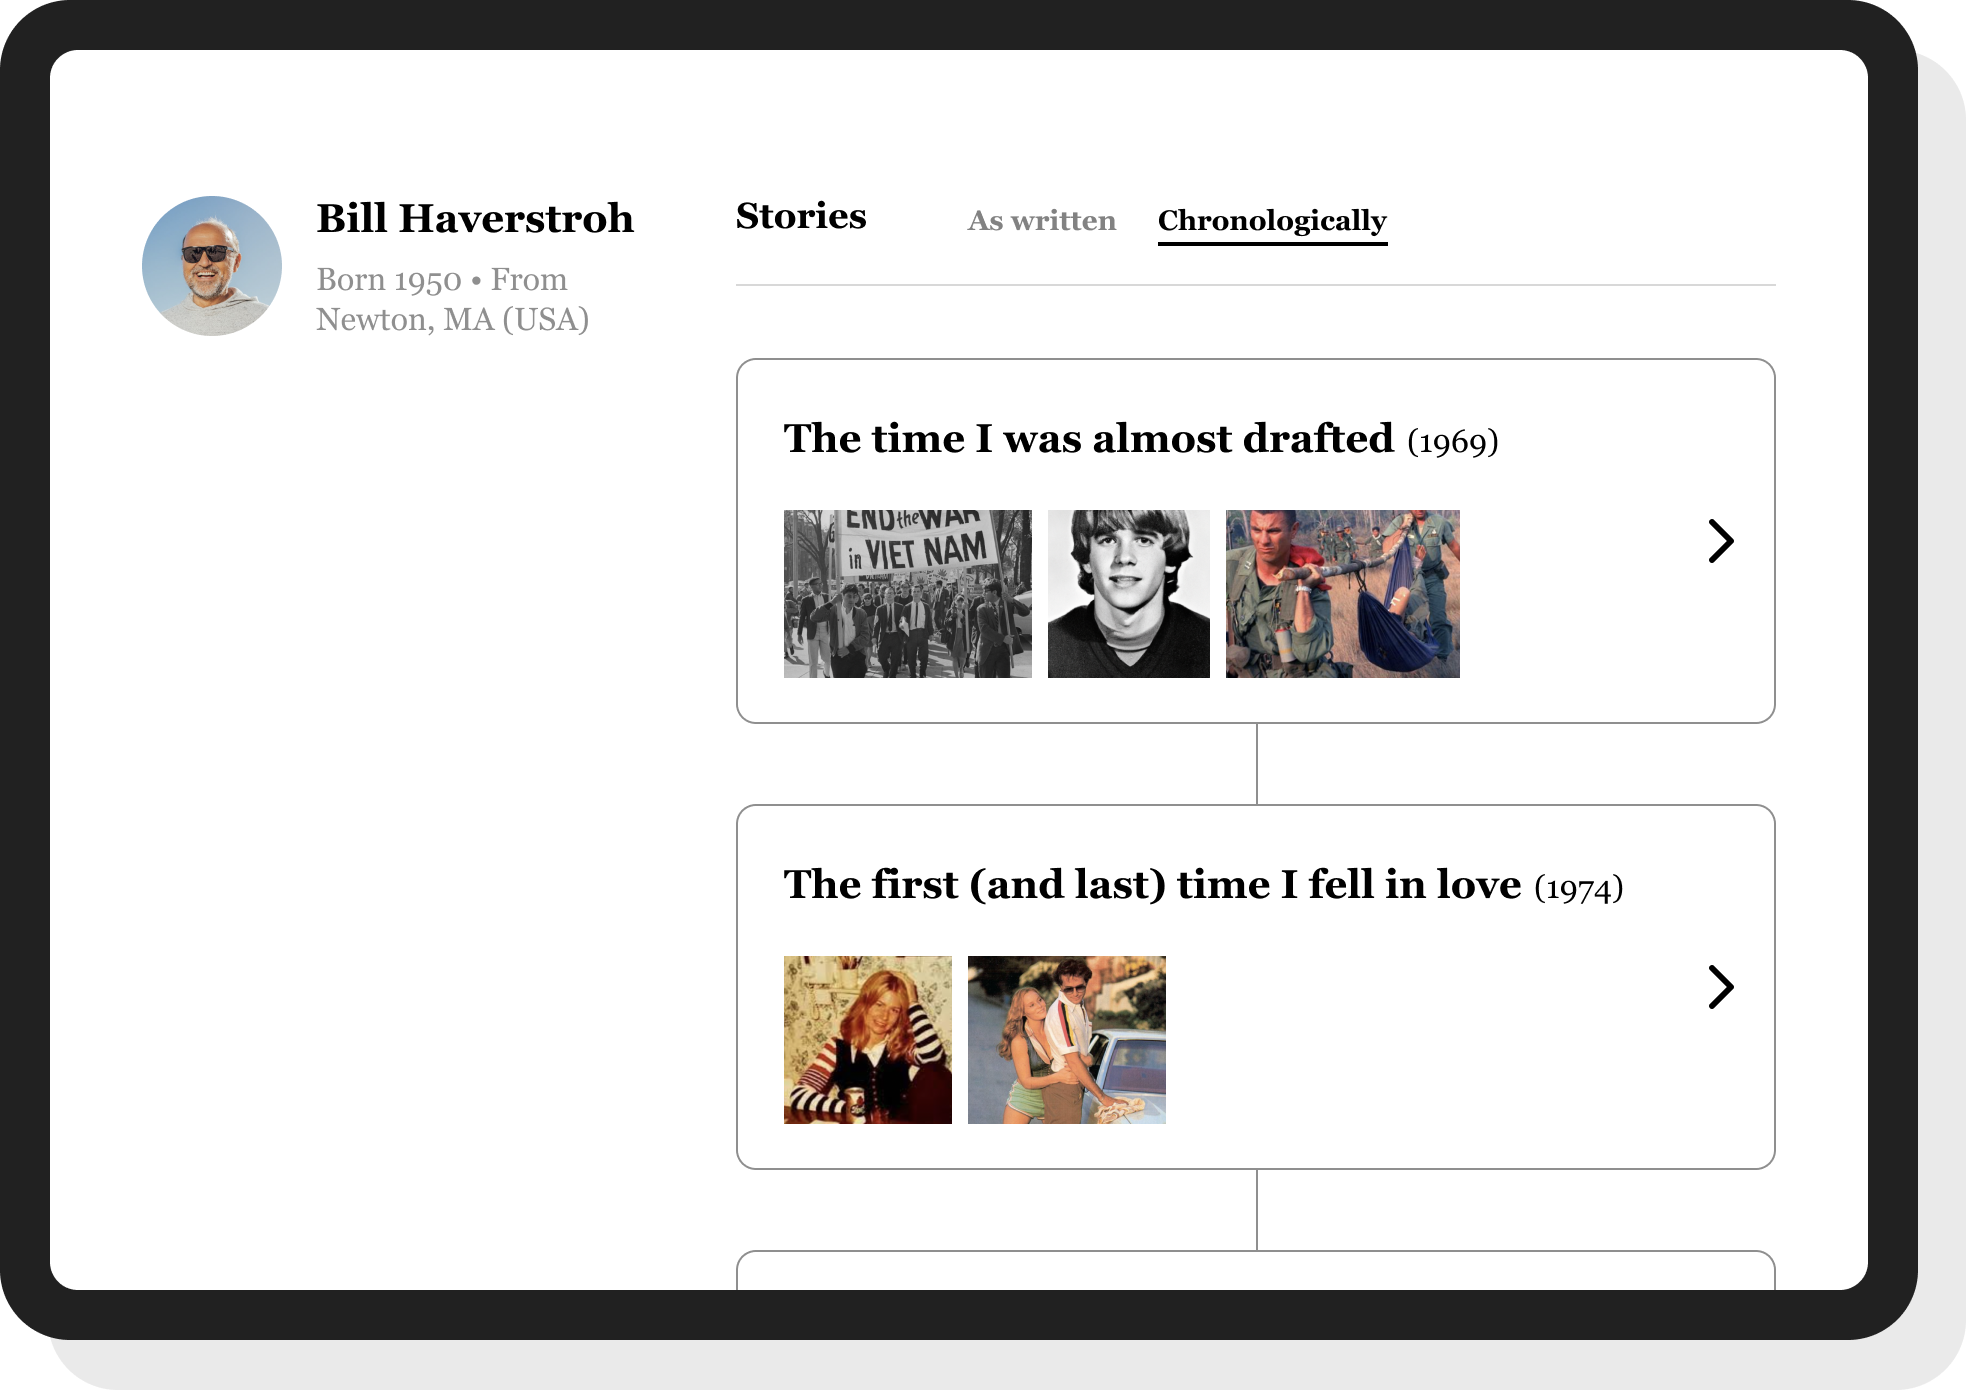Click the title The time I was almost drafted

click(x=1088, y=439)
